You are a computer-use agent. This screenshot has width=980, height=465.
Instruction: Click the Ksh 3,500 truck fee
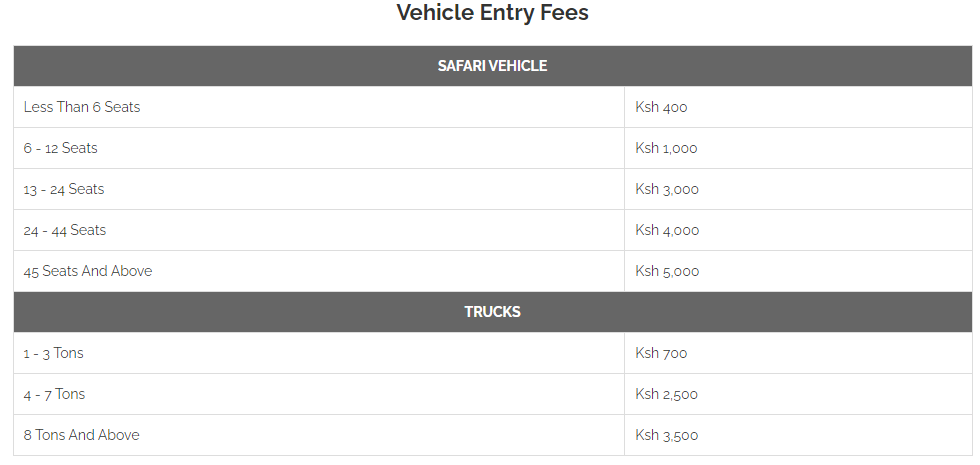point(666,435)
